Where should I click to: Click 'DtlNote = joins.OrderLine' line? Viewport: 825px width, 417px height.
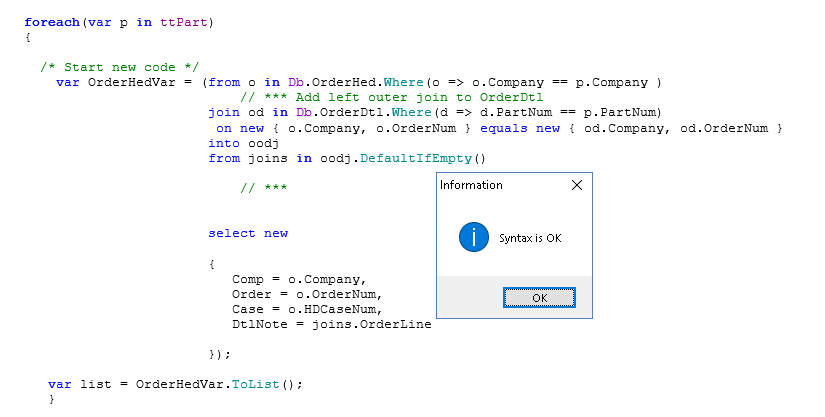332,324
